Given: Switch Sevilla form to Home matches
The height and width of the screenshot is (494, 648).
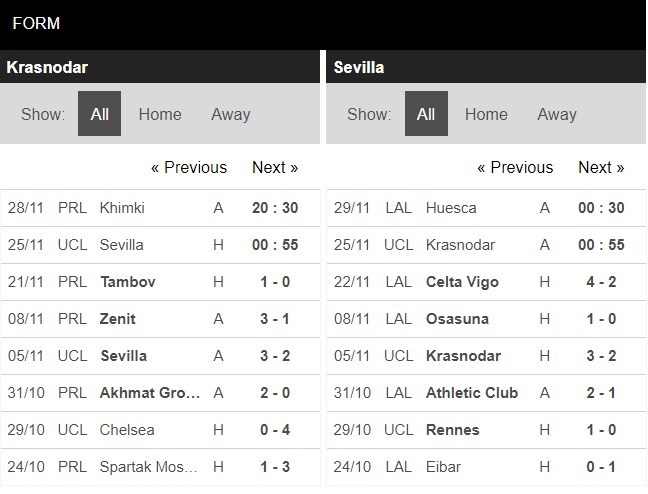Looking at the screenshot, I should click(486, 114).
